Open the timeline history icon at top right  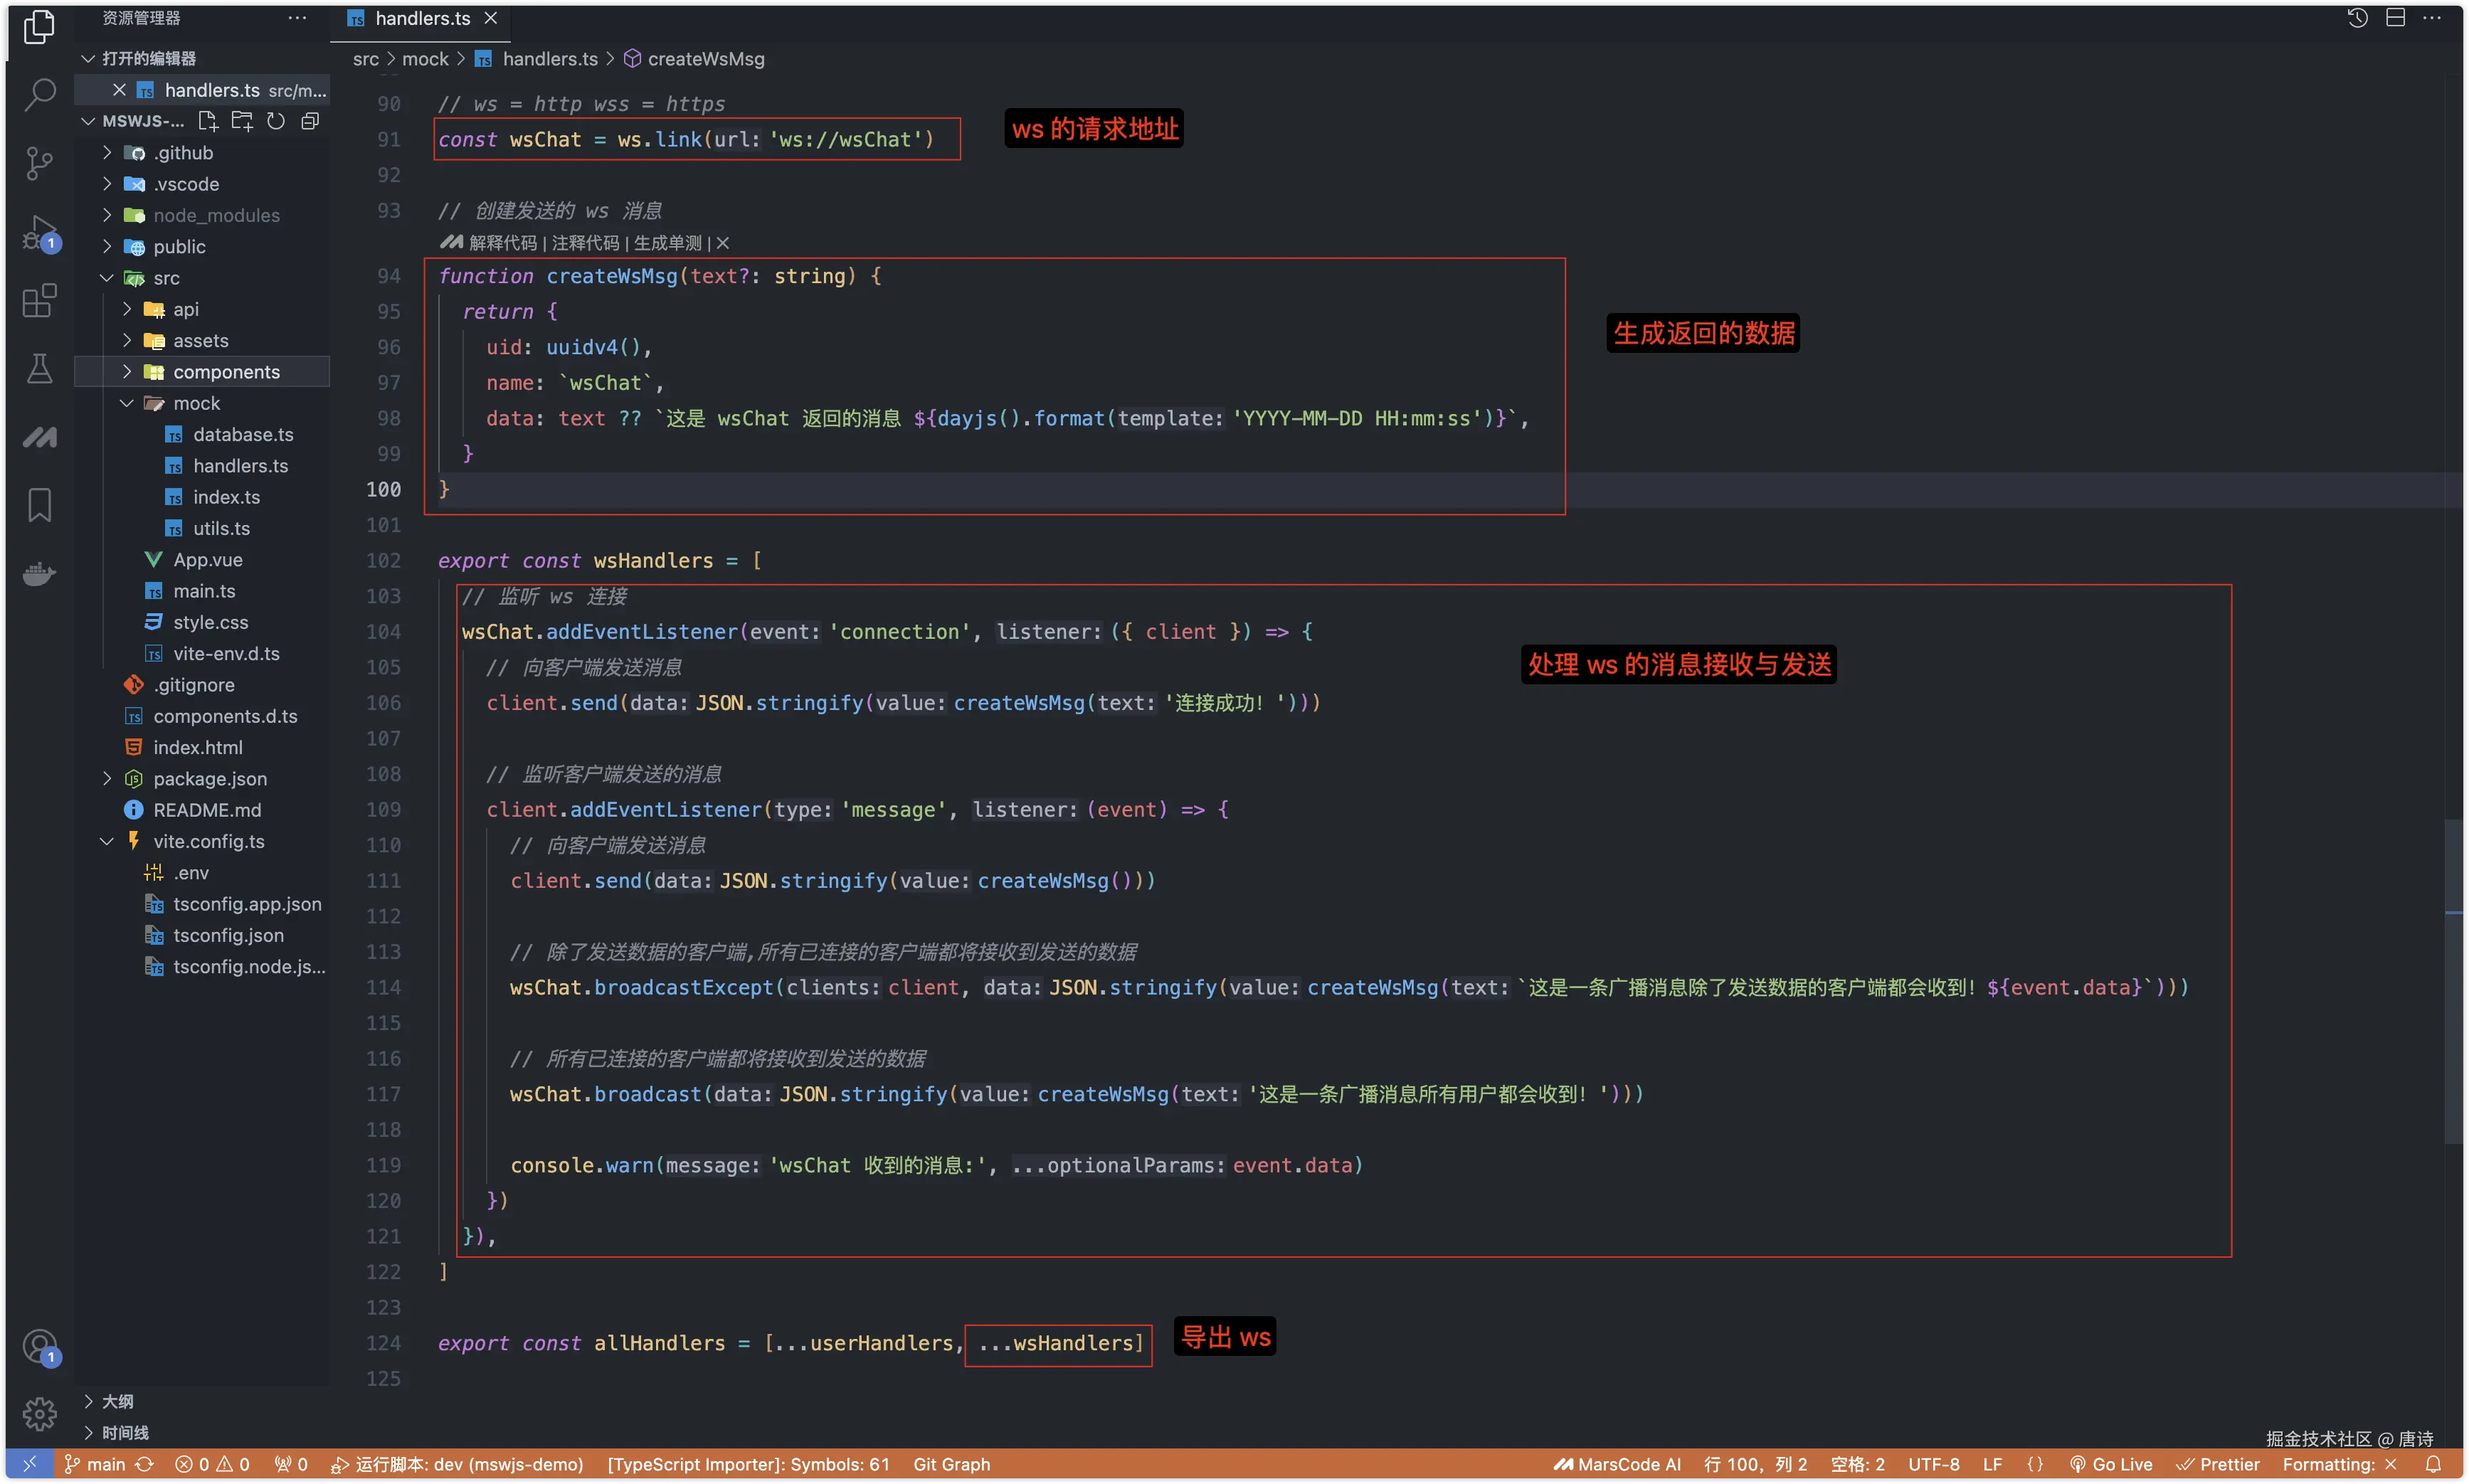[x=2357, y=18]
